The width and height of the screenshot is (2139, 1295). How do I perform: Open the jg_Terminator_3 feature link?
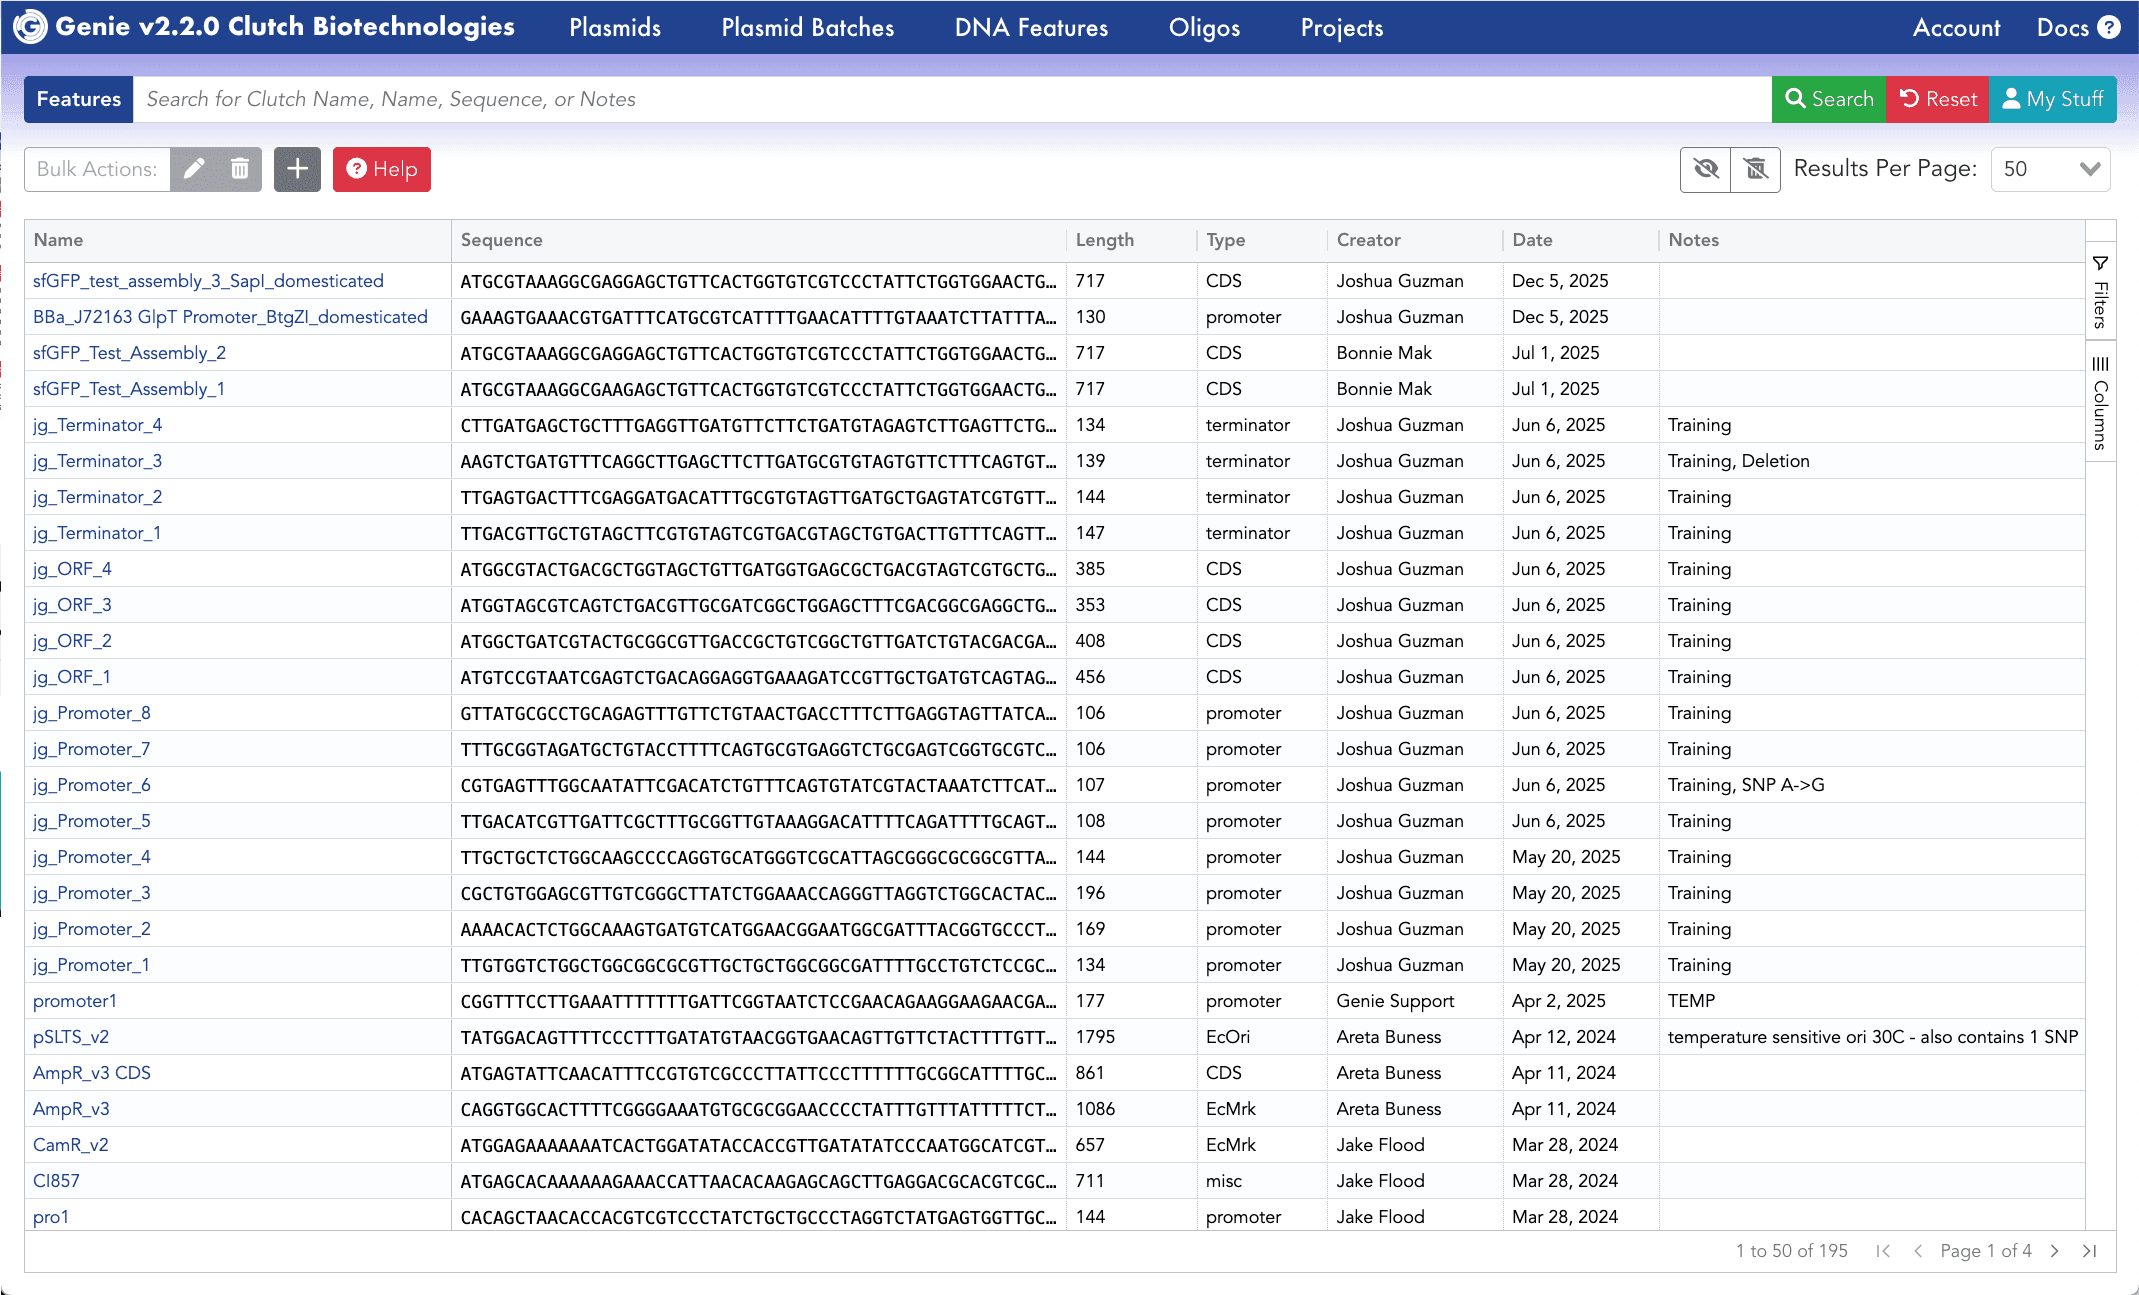coord(97,461)
